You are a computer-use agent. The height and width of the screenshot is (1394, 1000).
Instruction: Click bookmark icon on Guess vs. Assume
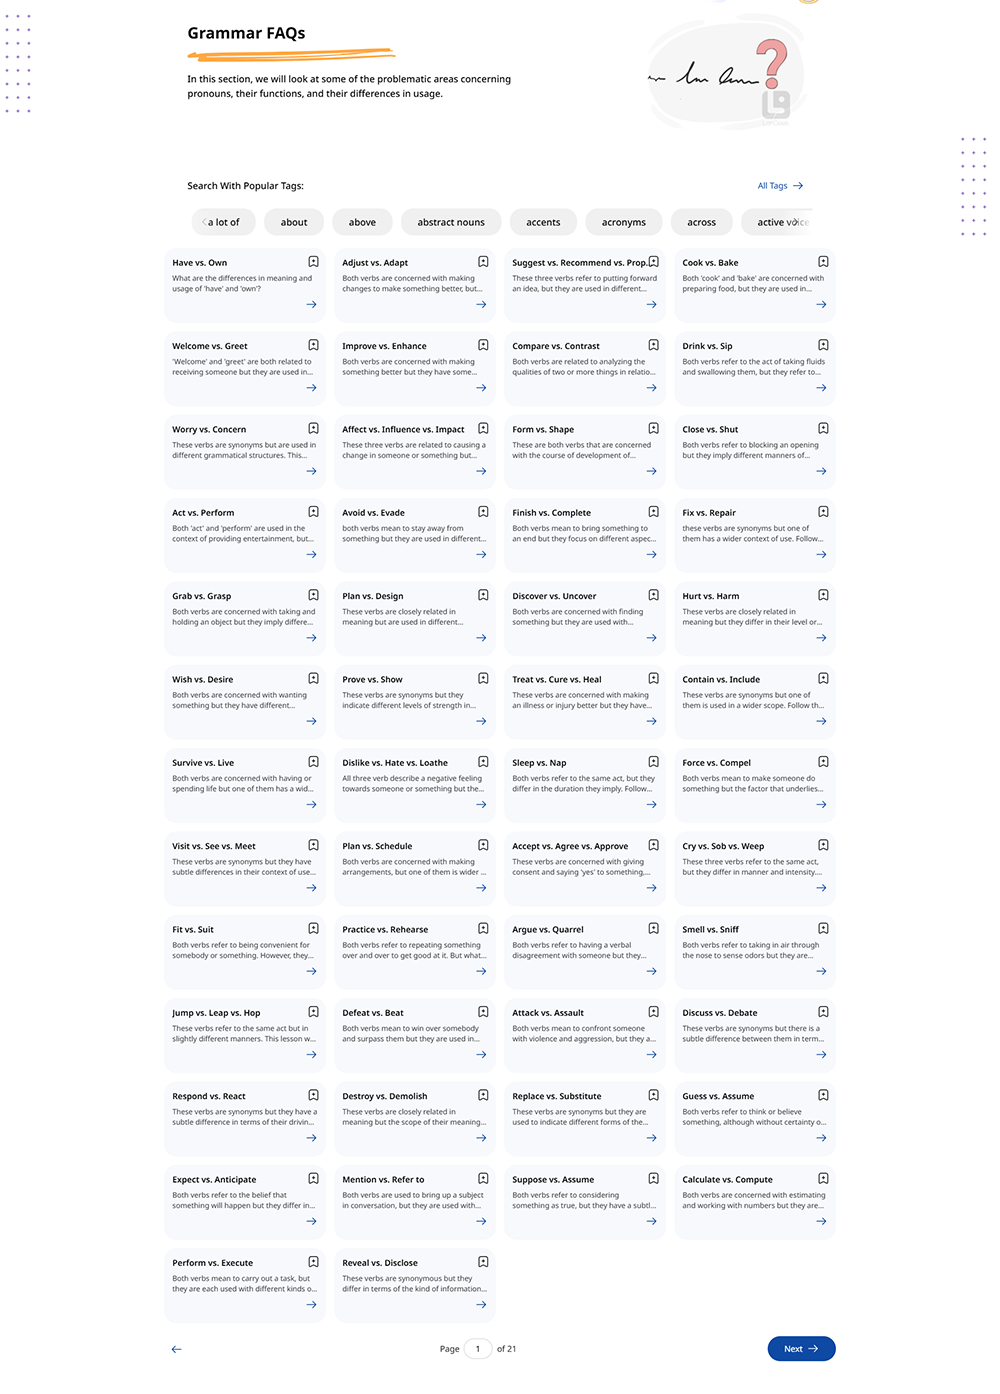tap(823, 1095)
